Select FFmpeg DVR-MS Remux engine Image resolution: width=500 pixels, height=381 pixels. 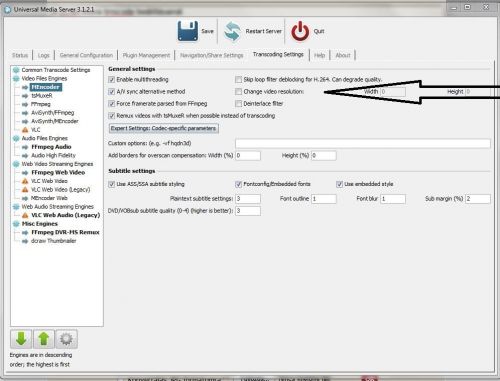click(x=65, y=232)
